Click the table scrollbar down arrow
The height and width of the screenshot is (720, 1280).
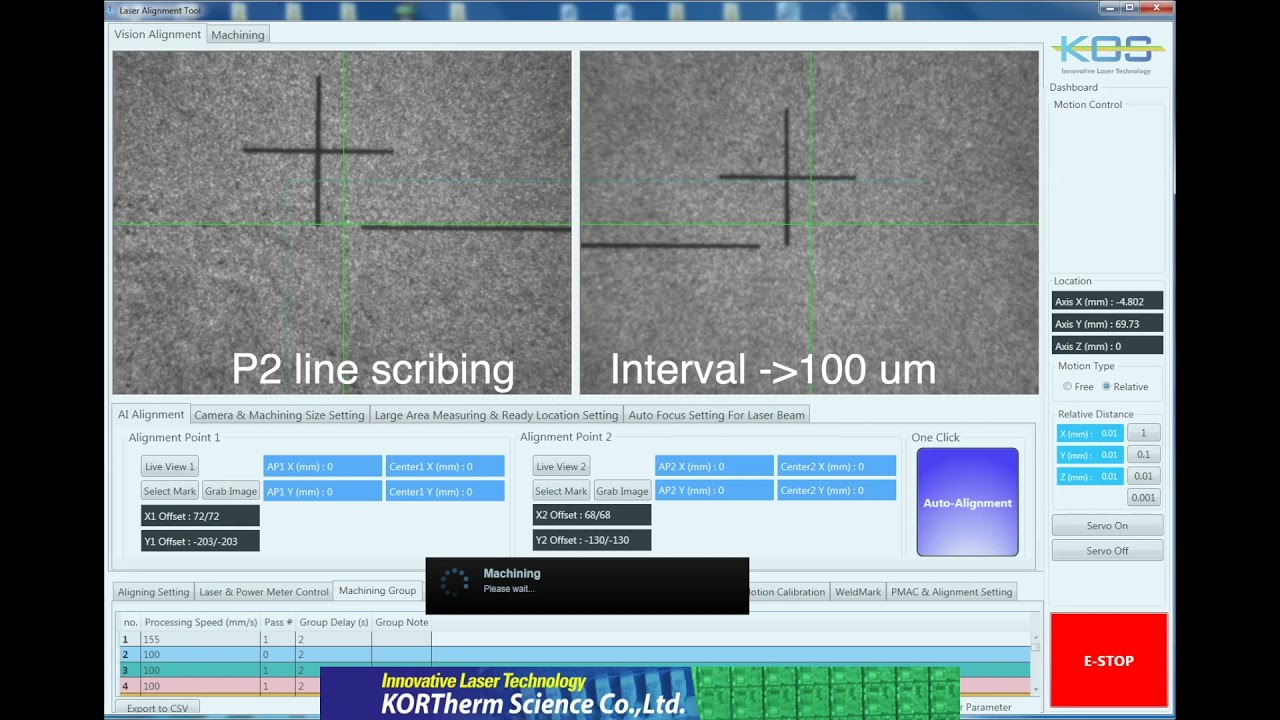pos(1035,690)
